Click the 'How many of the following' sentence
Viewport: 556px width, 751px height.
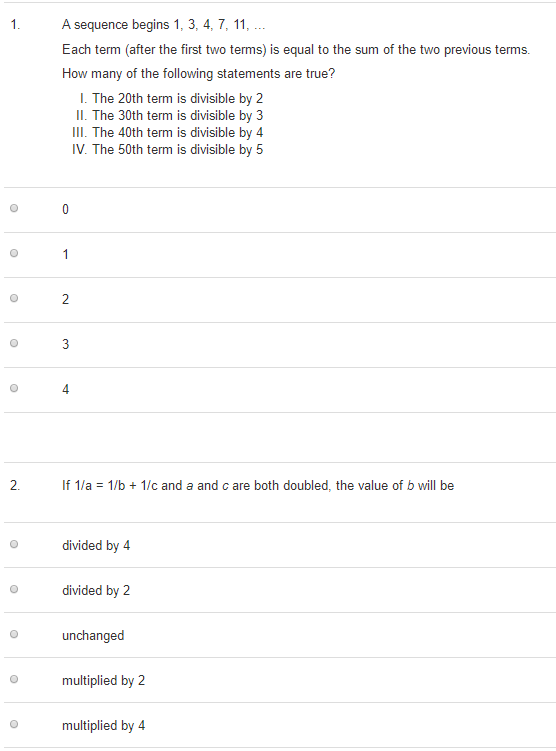click(199, 74)
